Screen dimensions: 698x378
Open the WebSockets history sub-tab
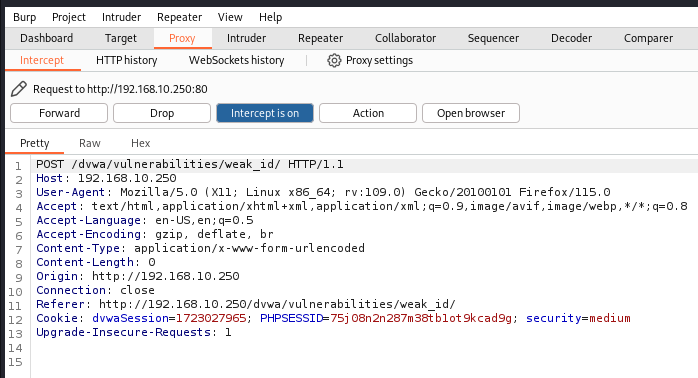click(x=236, y=60)
